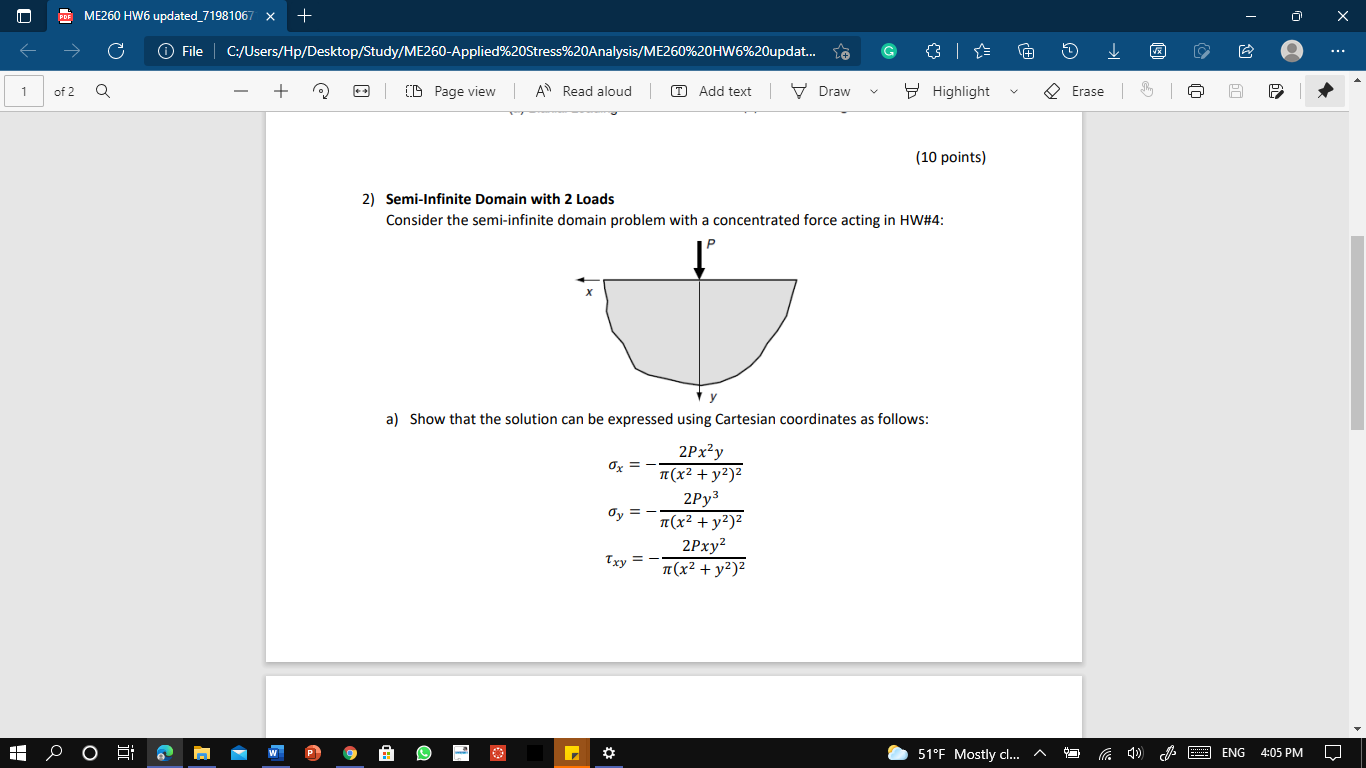Open the Settings and more menu

point(1339,50)
